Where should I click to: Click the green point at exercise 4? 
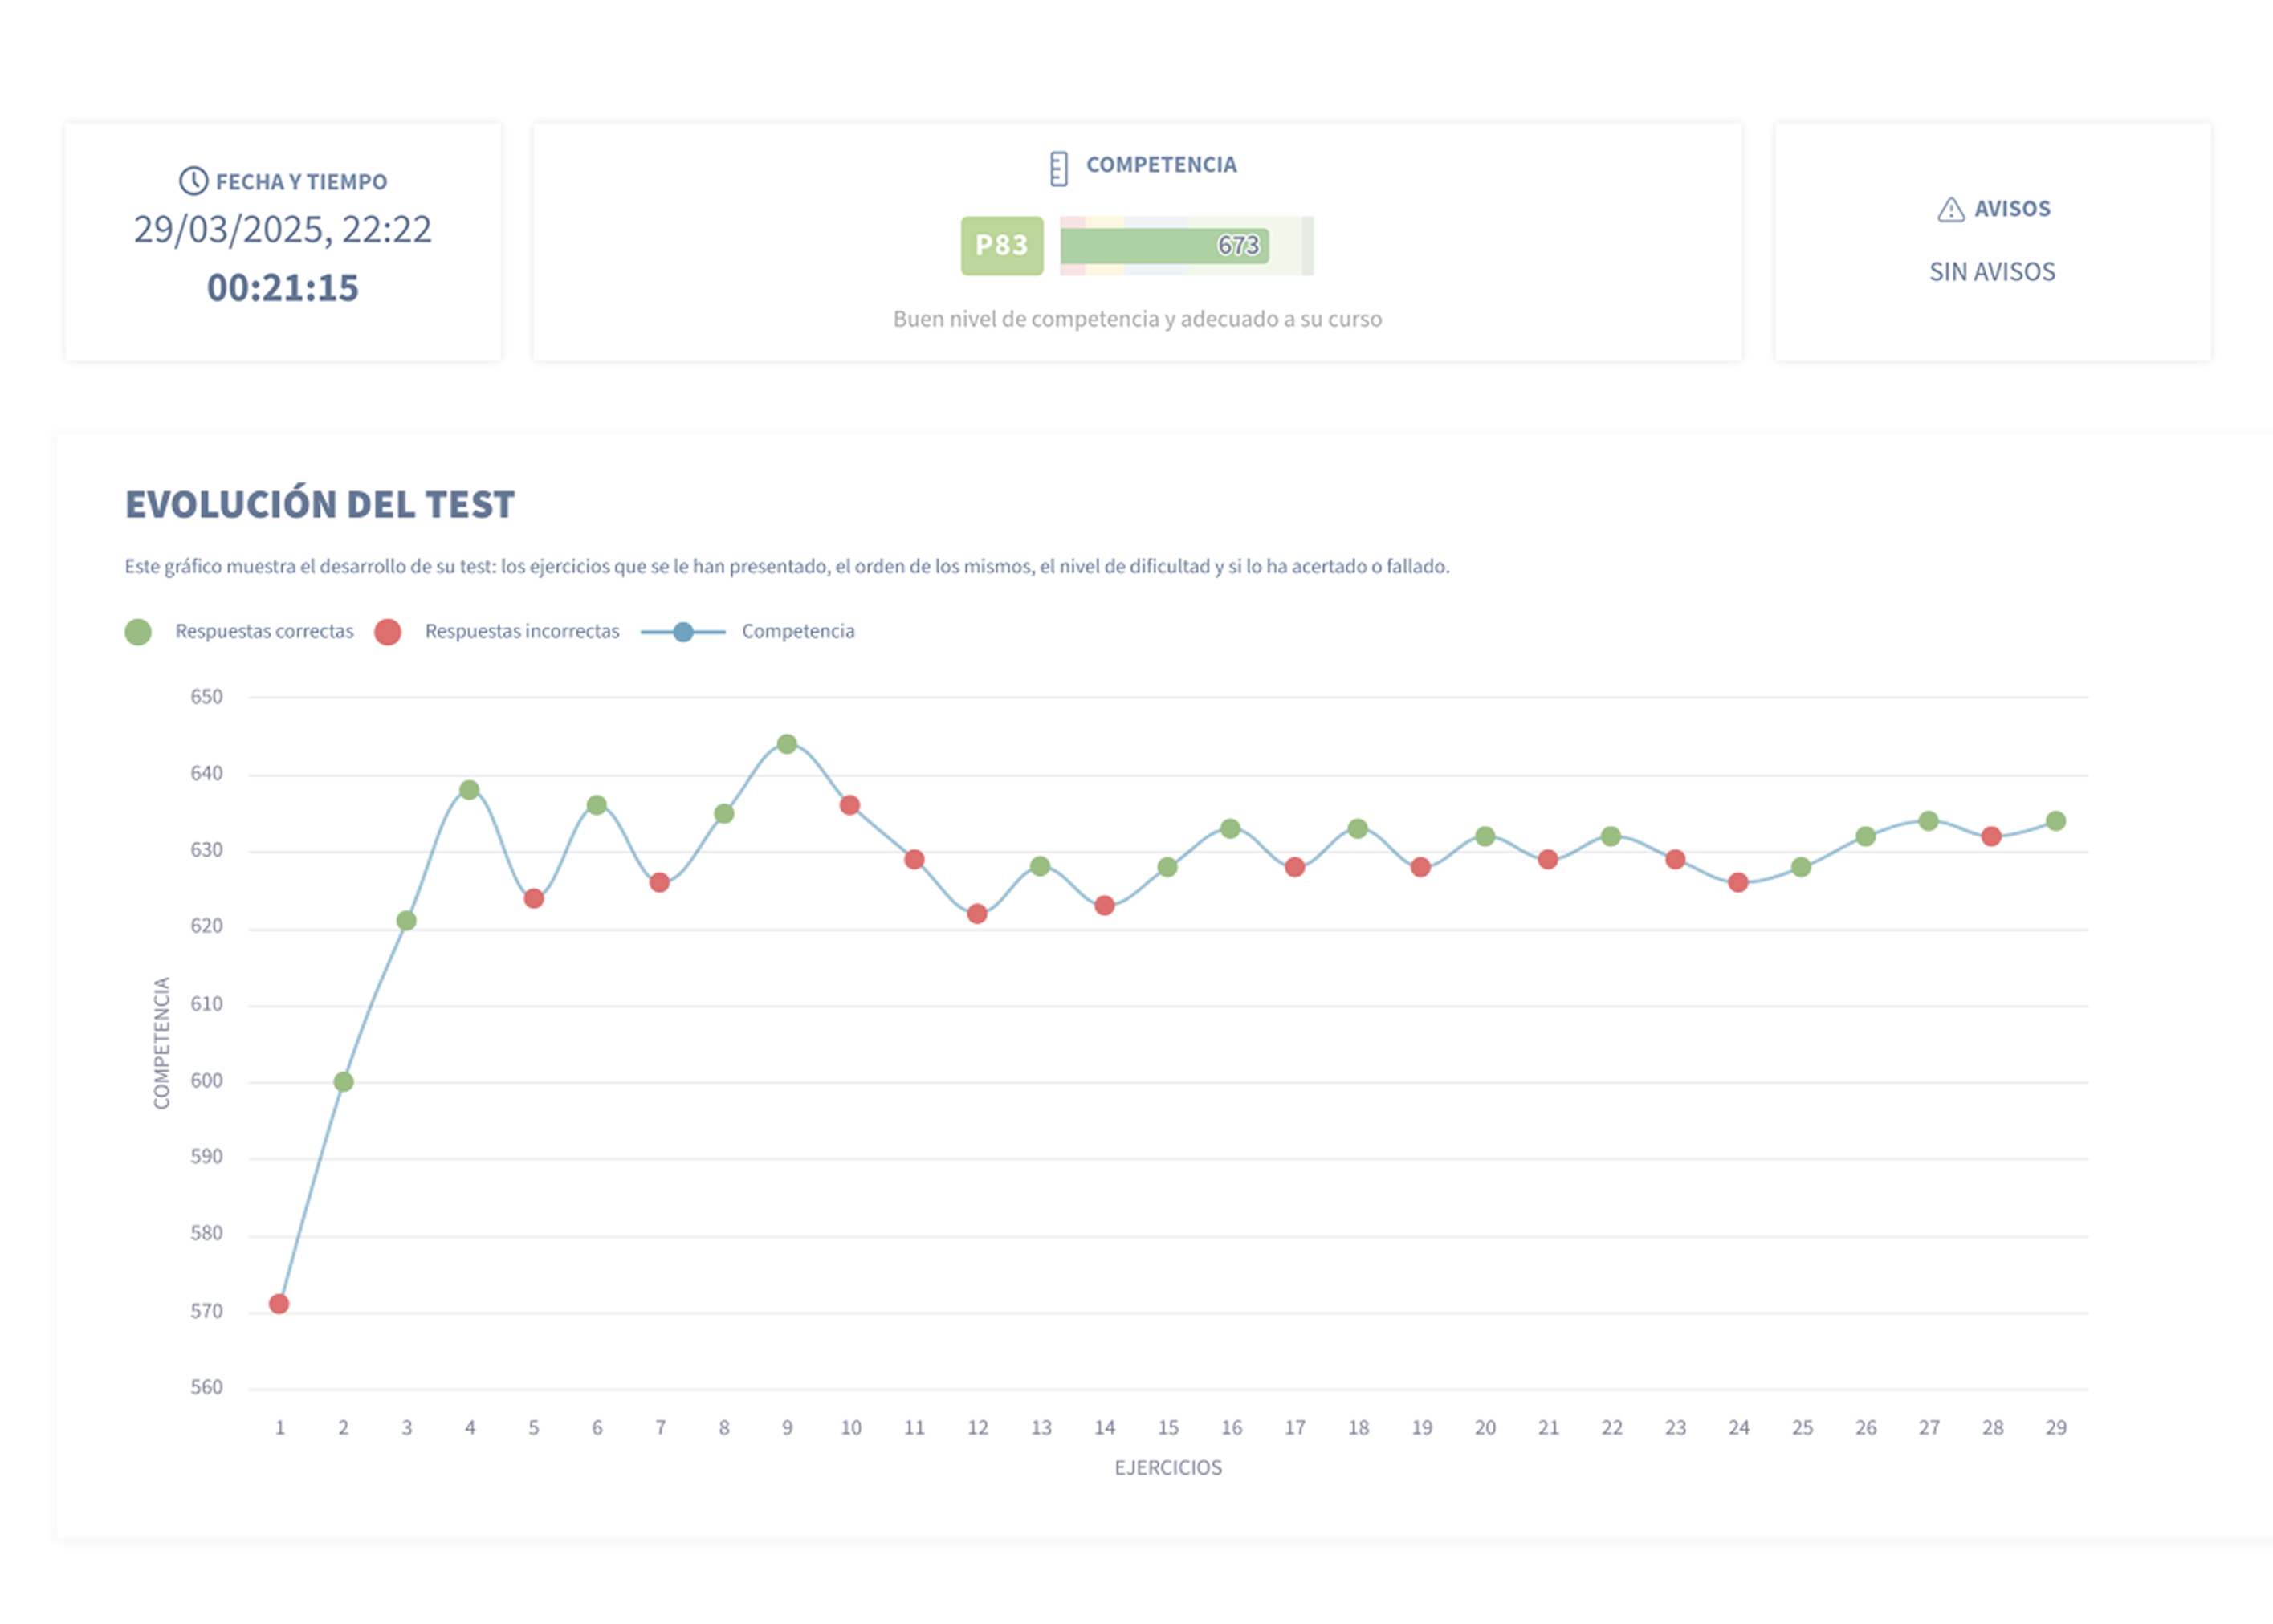tap(469, 790)
